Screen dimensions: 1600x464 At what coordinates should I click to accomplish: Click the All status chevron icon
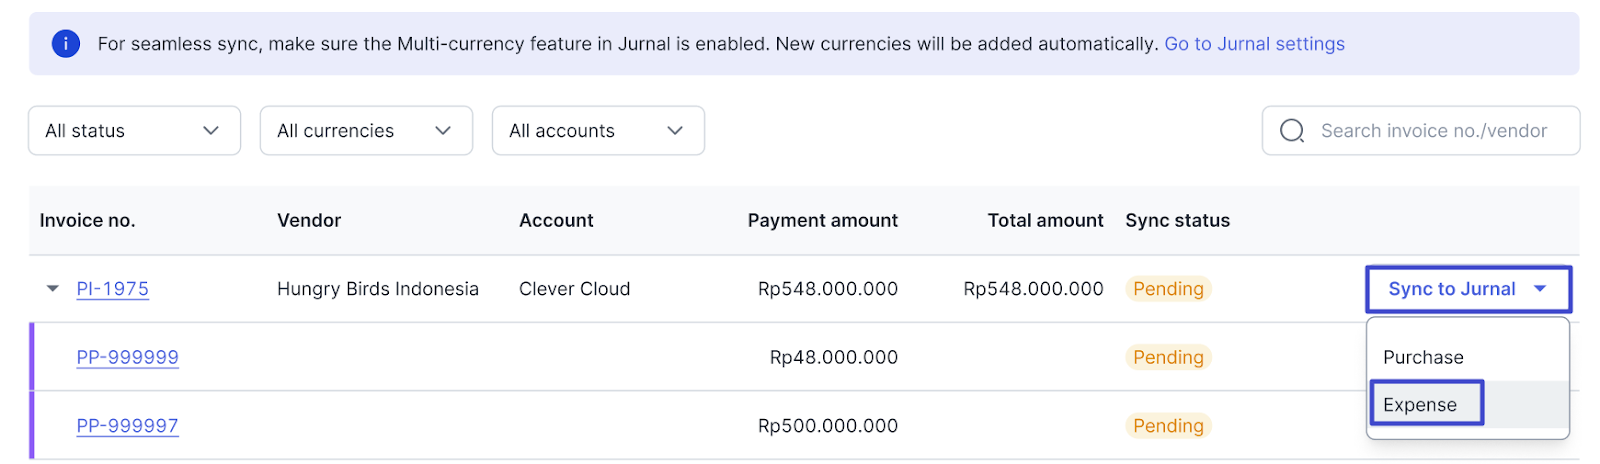[211, 131]
